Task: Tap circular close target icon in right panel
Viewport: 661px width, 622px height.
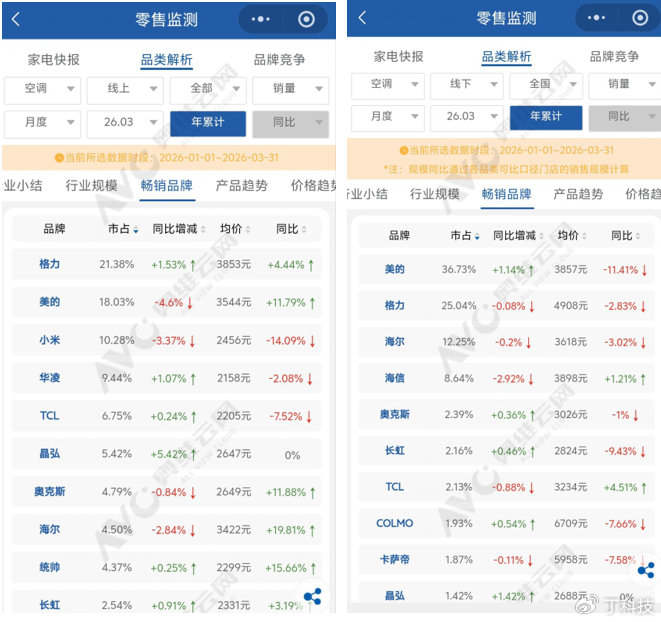Action: click(x=640, y=18)
